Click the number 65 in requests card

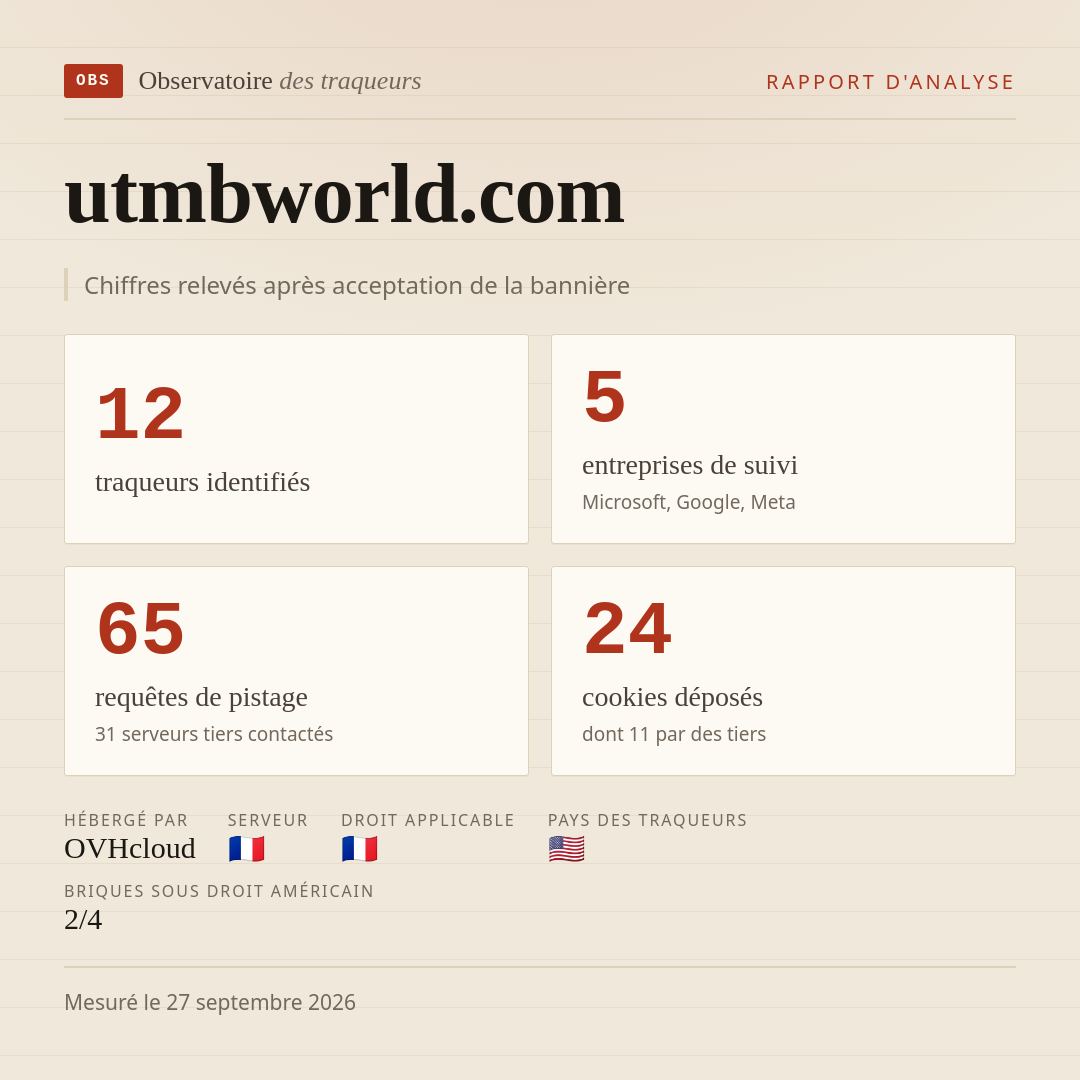141,629
